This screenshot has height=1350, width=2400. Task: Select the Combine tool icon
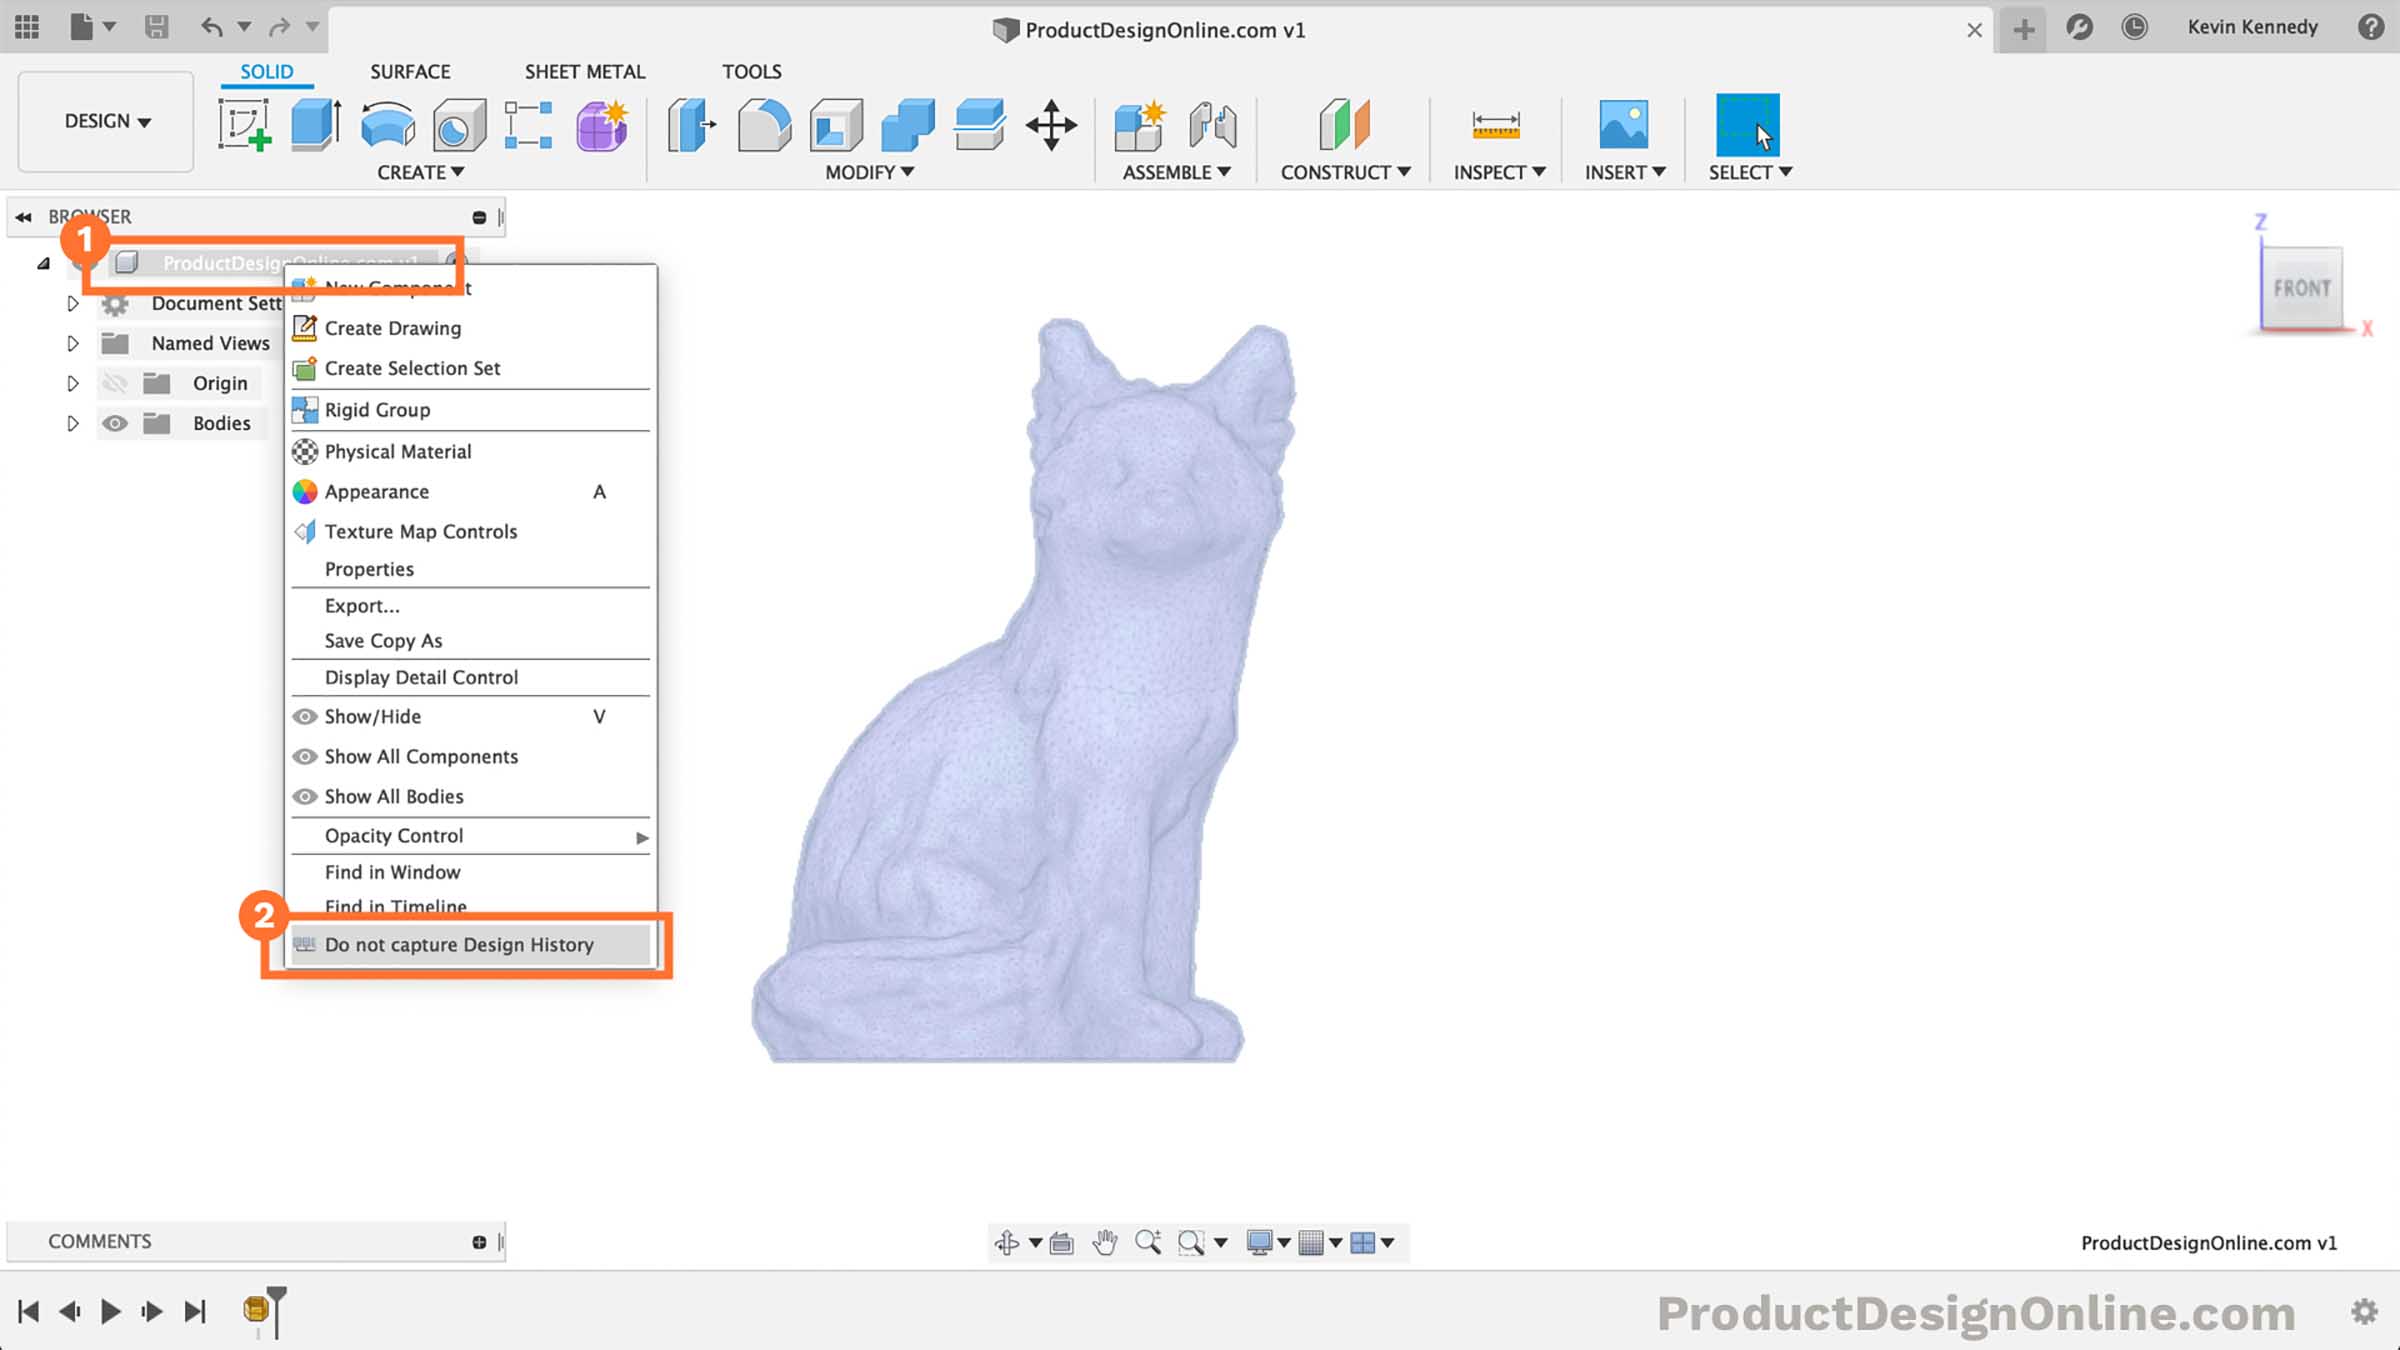click(908, 125)
